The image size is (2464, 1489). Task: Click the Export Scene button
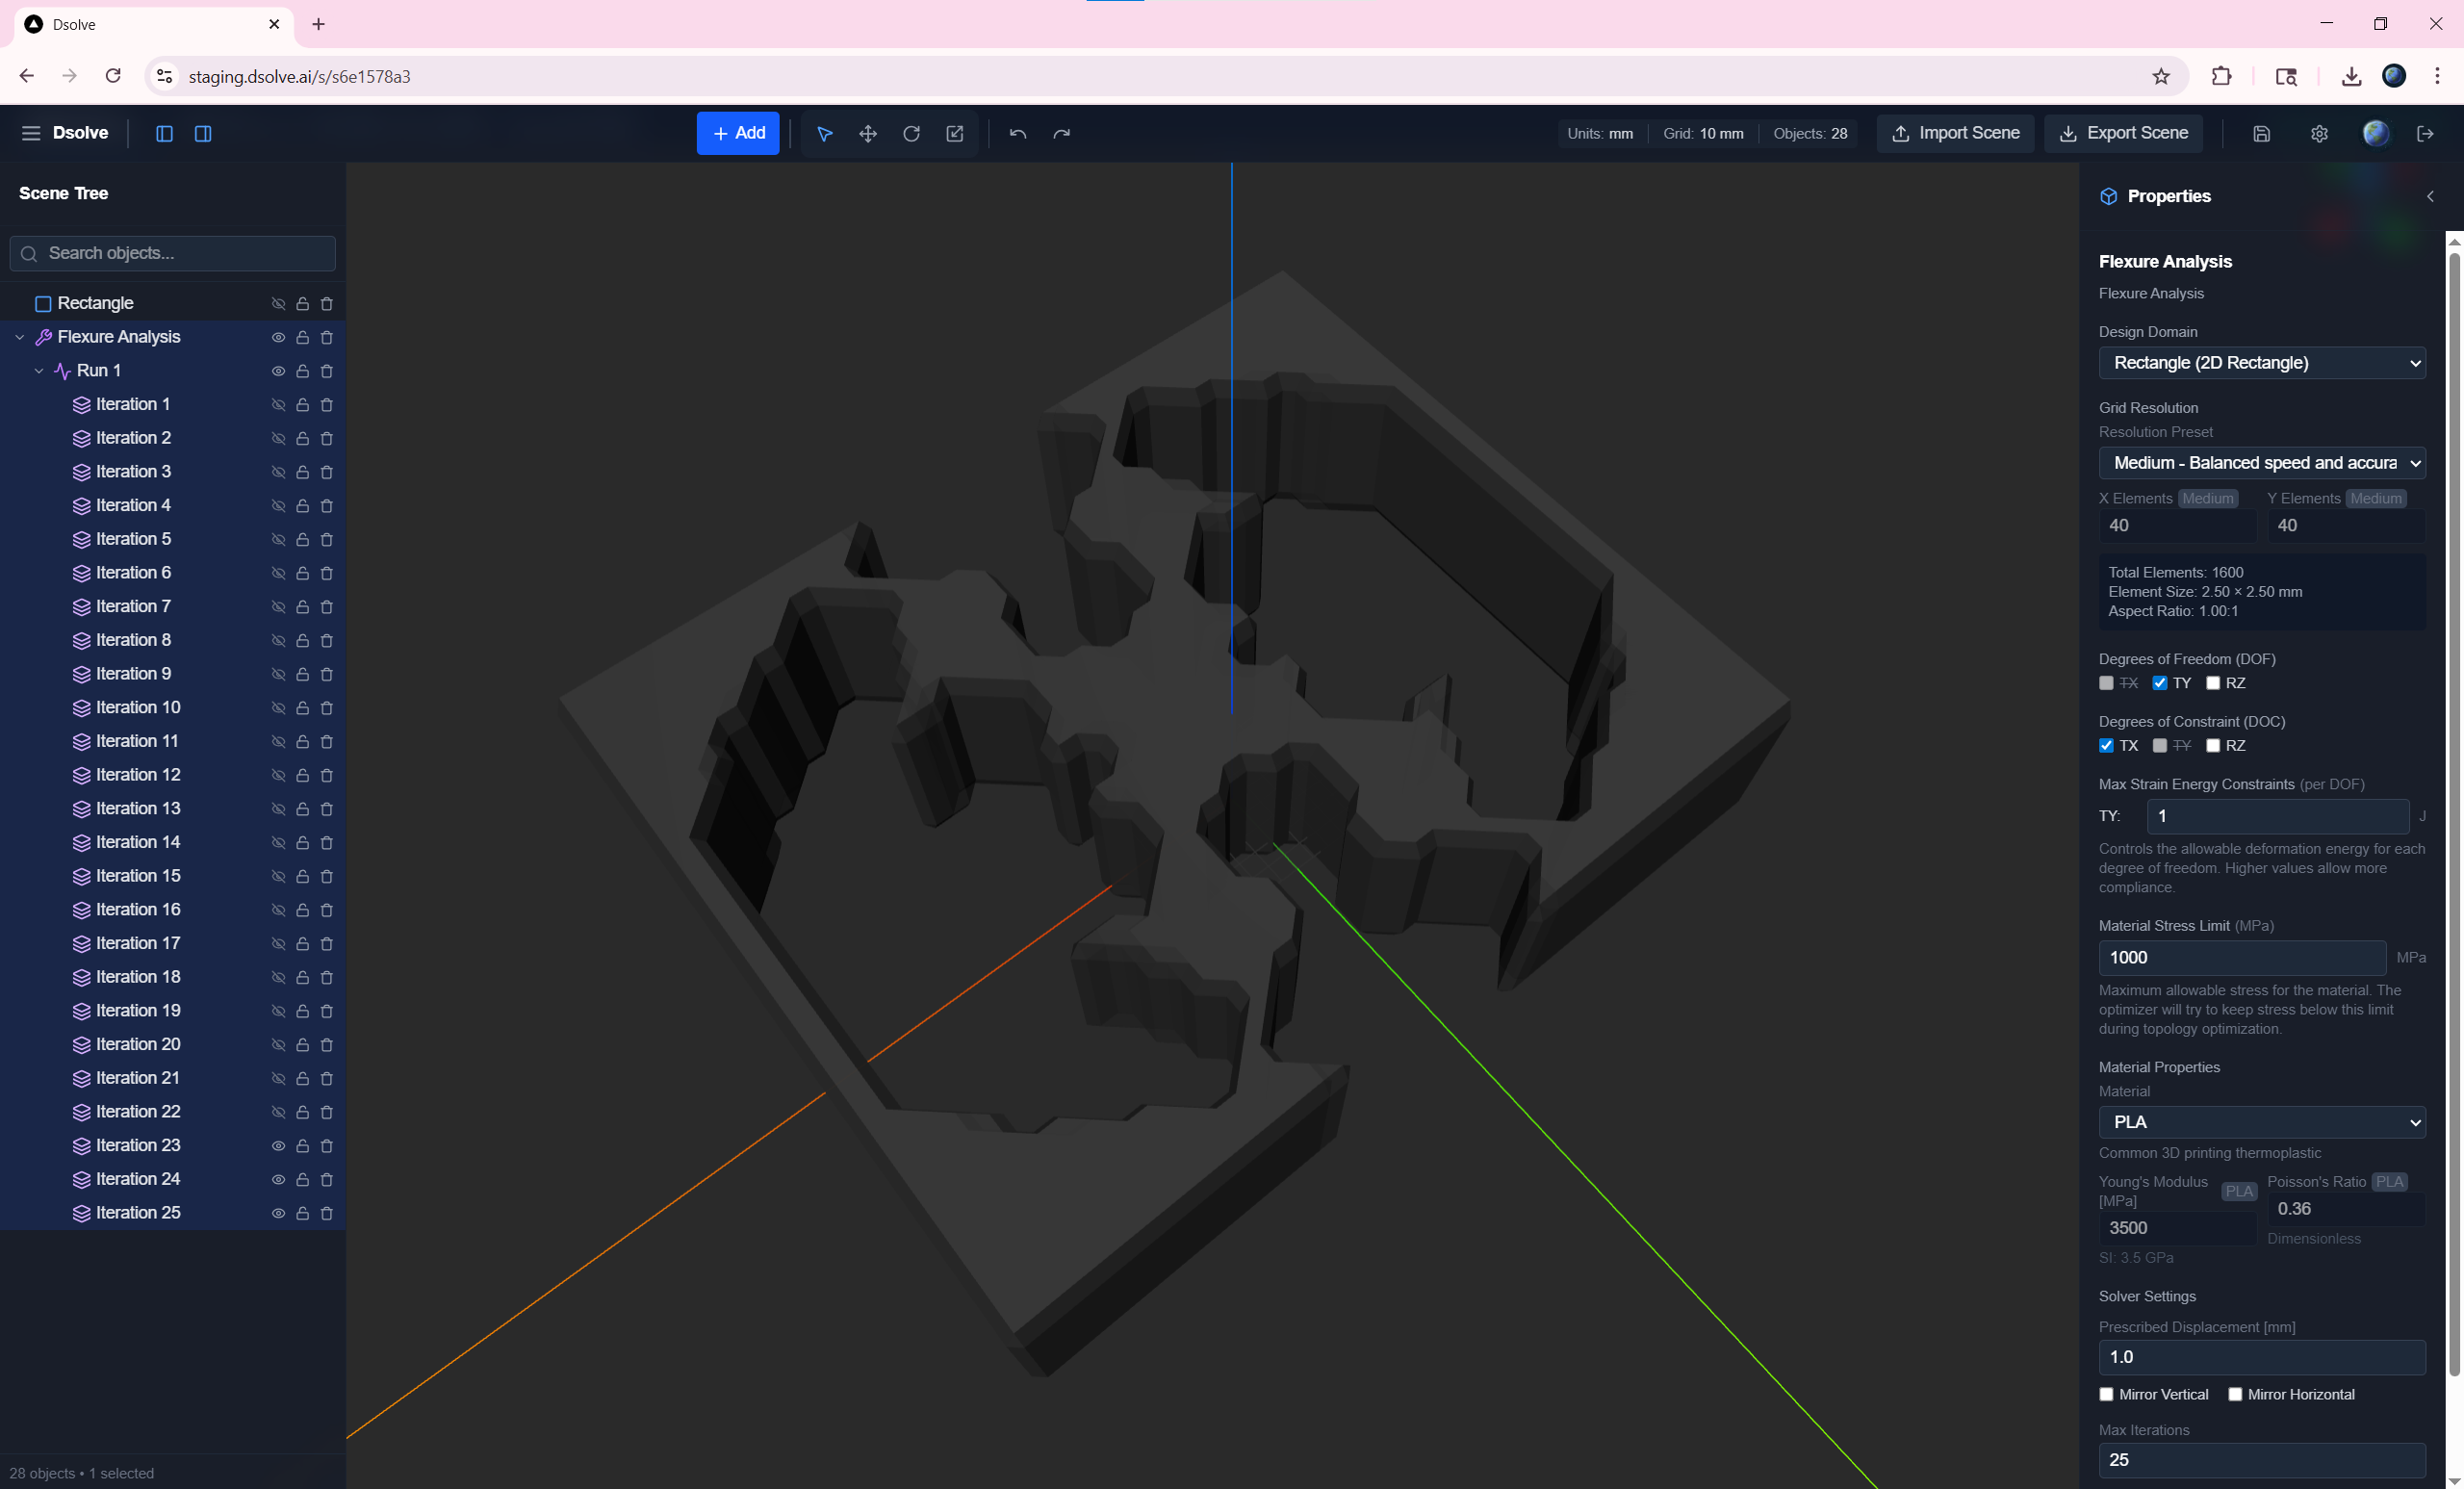2123,133
